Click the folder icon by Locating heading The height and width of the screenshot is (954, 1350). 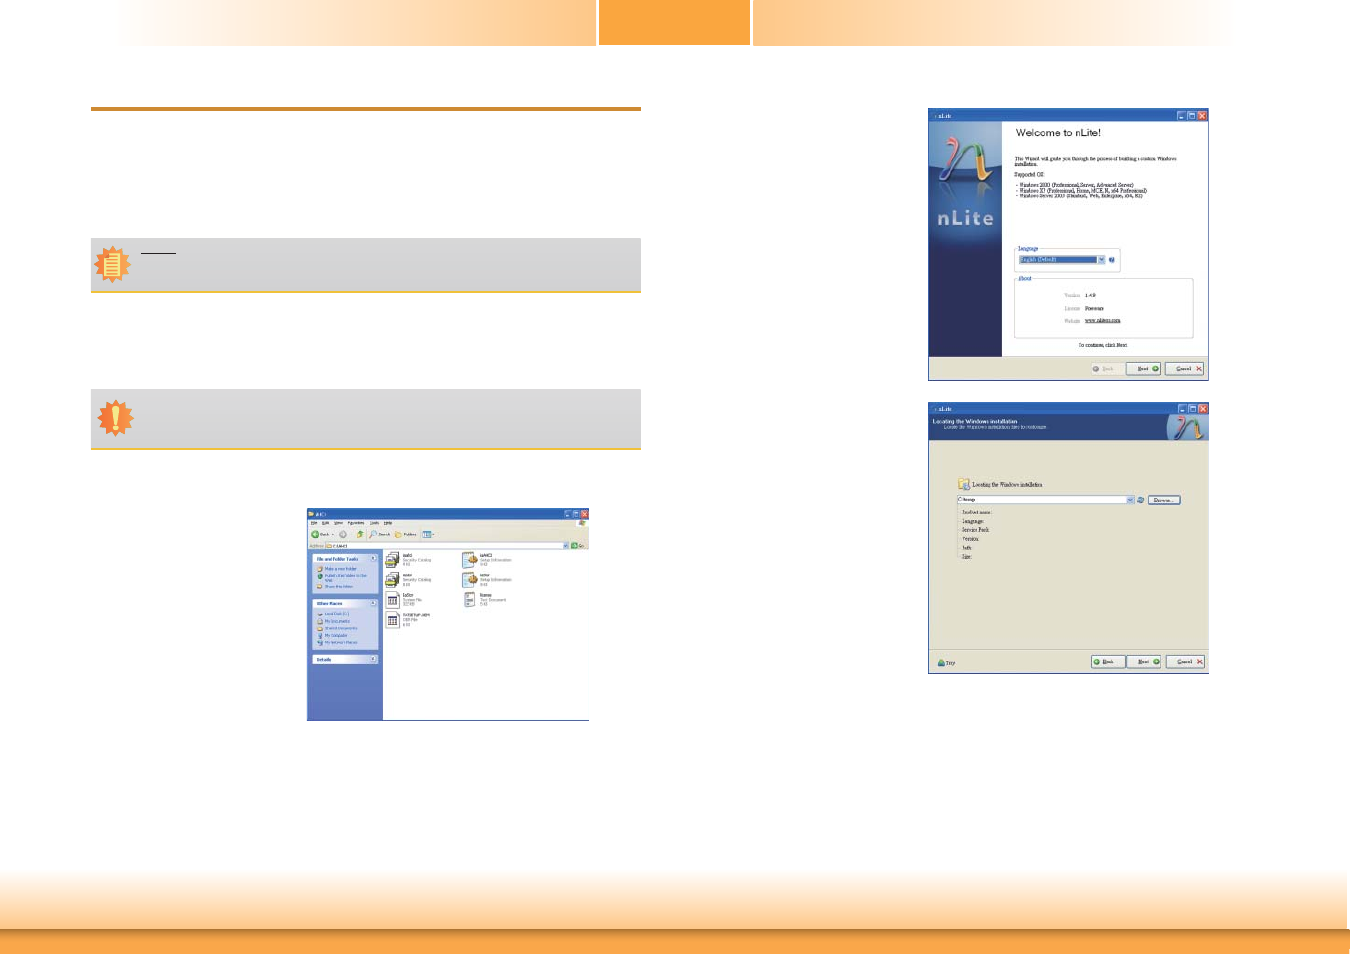click(964, 484)
